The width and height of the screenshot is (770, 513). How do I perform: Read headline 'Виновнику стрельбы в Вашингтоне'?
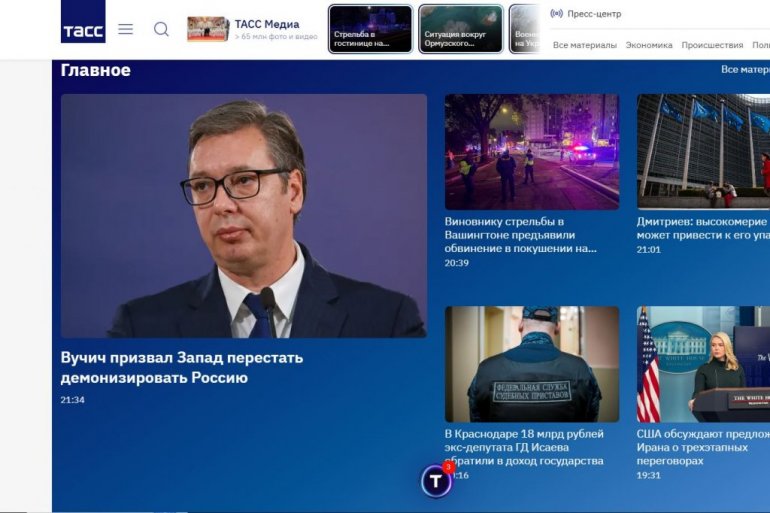[x=520, y=235]
